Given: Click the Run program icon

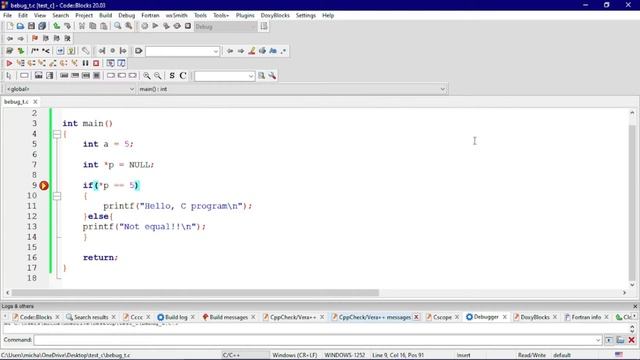Looking at the screenshot, I should tap(155, 26).
